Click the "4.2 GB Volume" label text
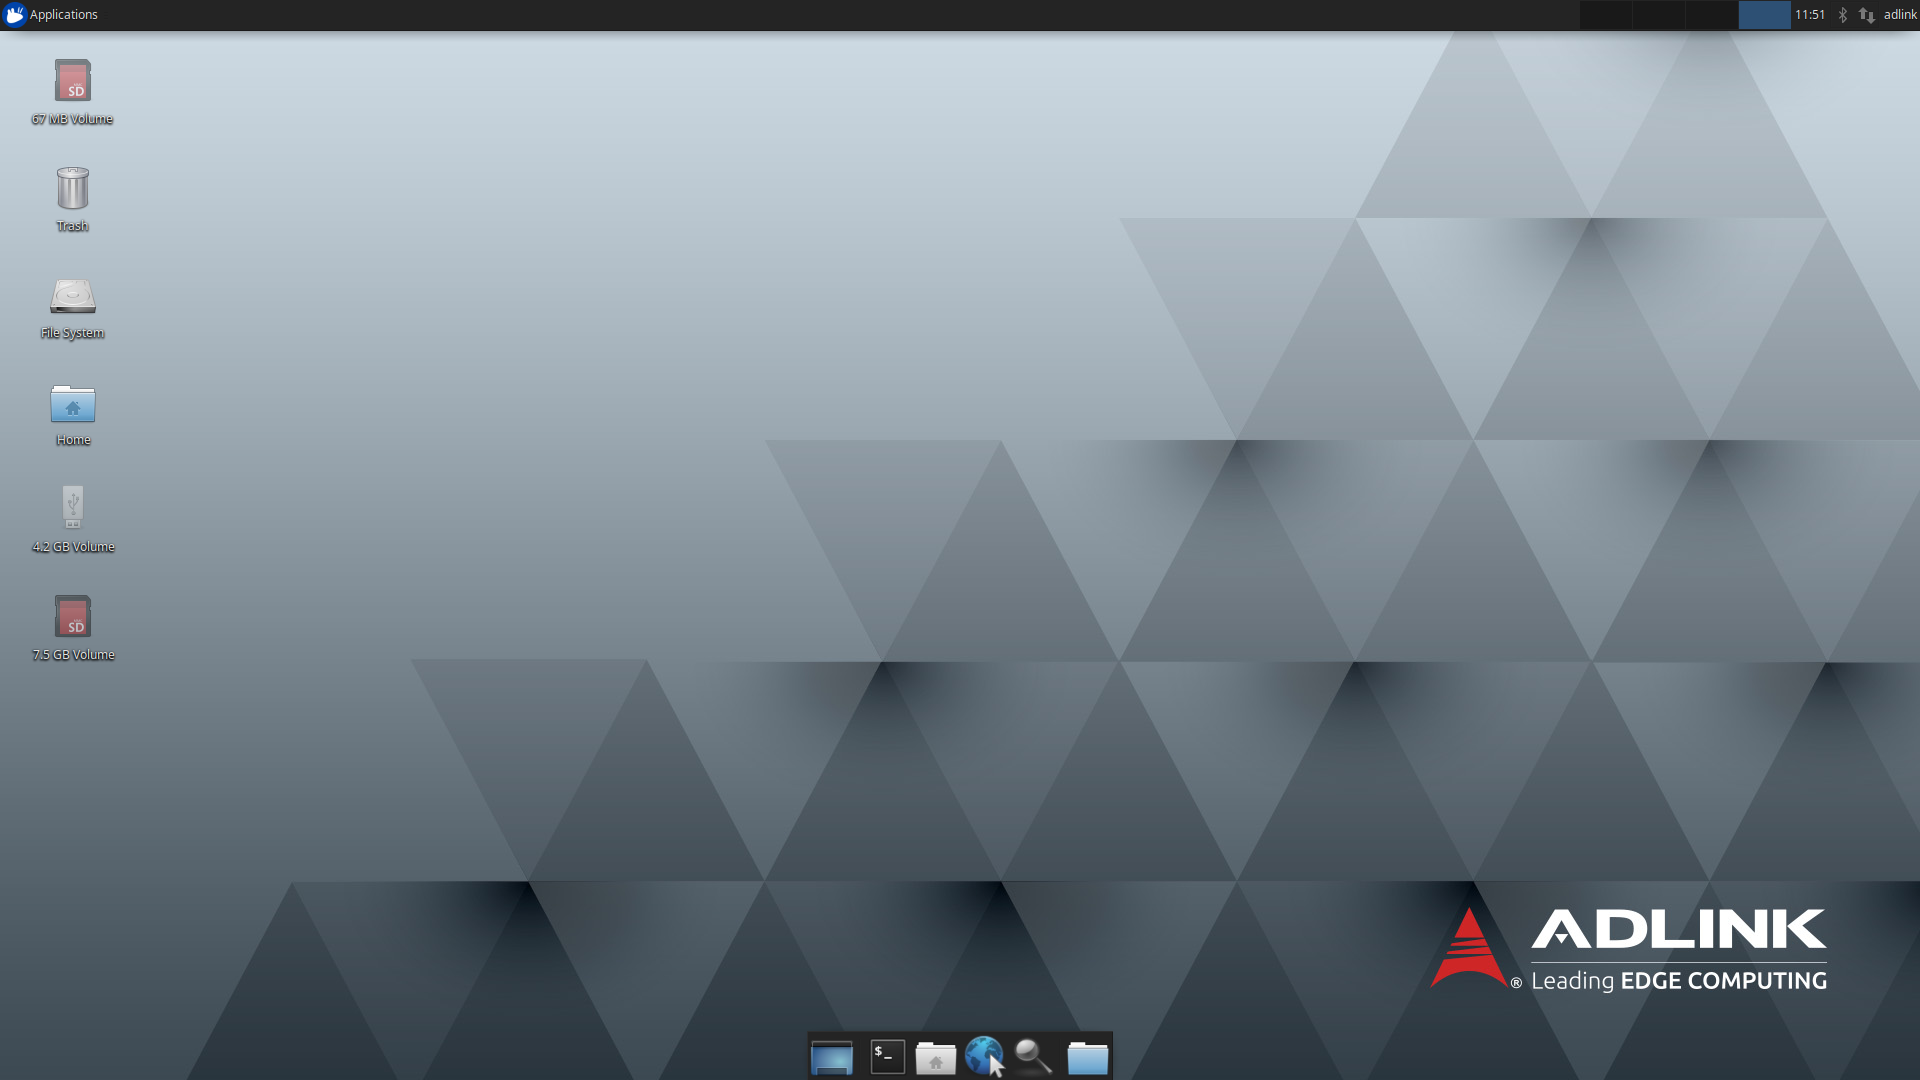Image resolution: width=1920 pixels, height=1080 pixels. coord(74,547)
